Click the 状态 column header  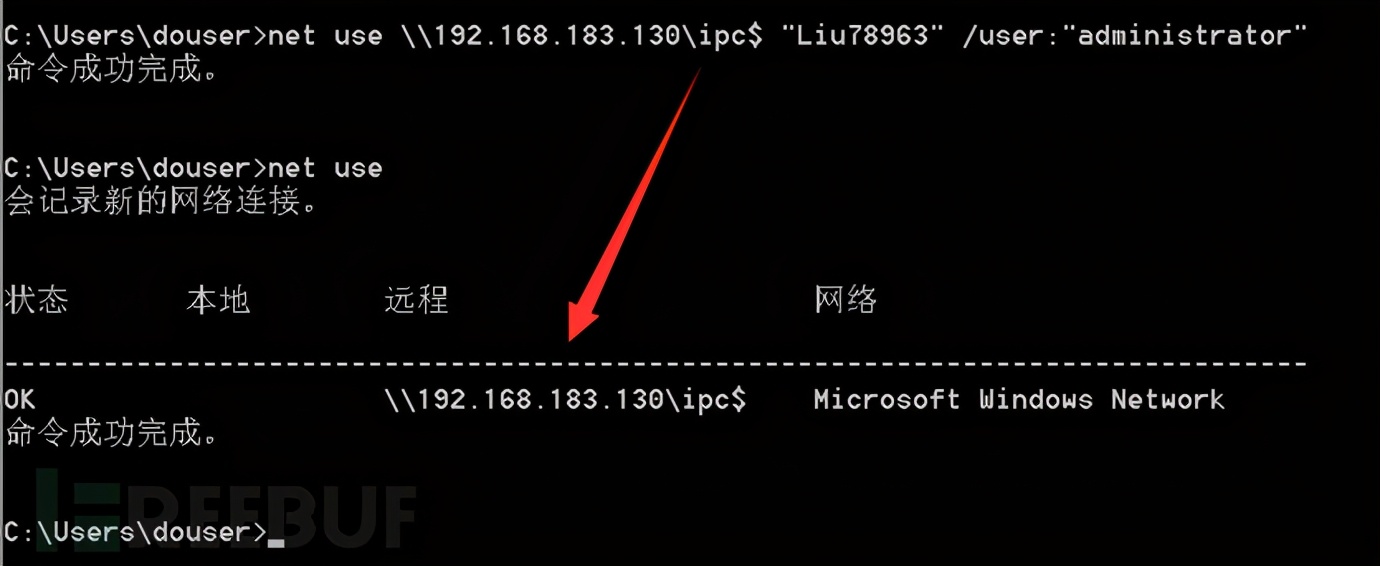coord(37,299)
